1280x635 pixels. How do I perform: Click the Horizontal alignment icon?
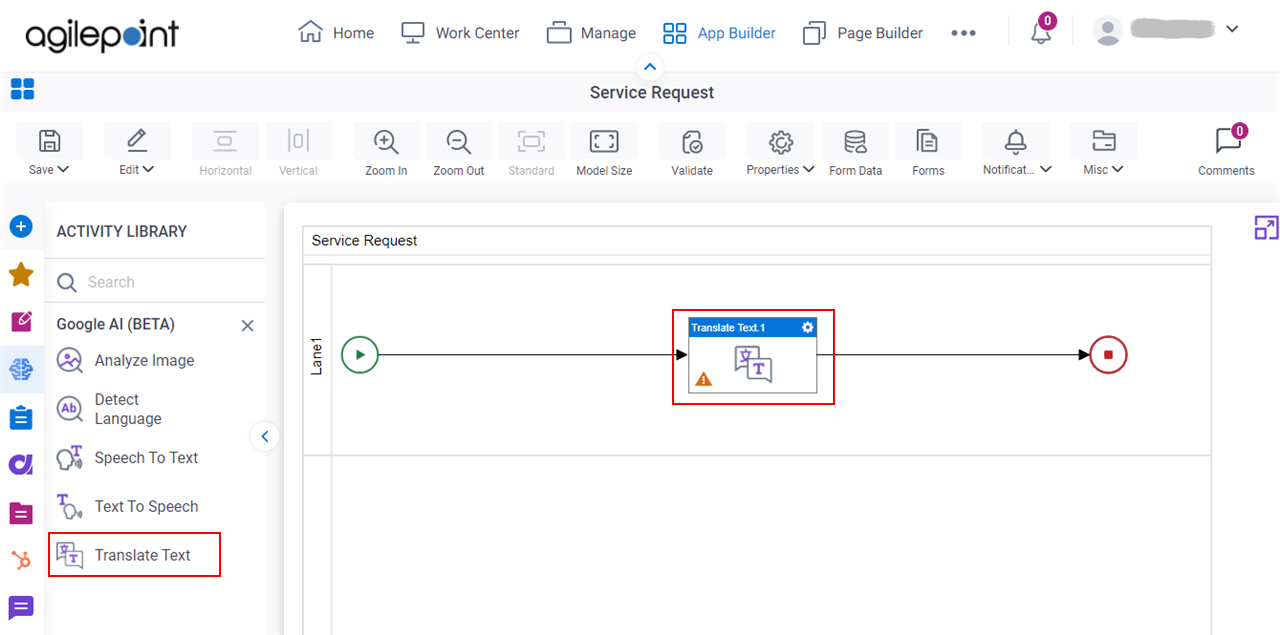(225, 141)
